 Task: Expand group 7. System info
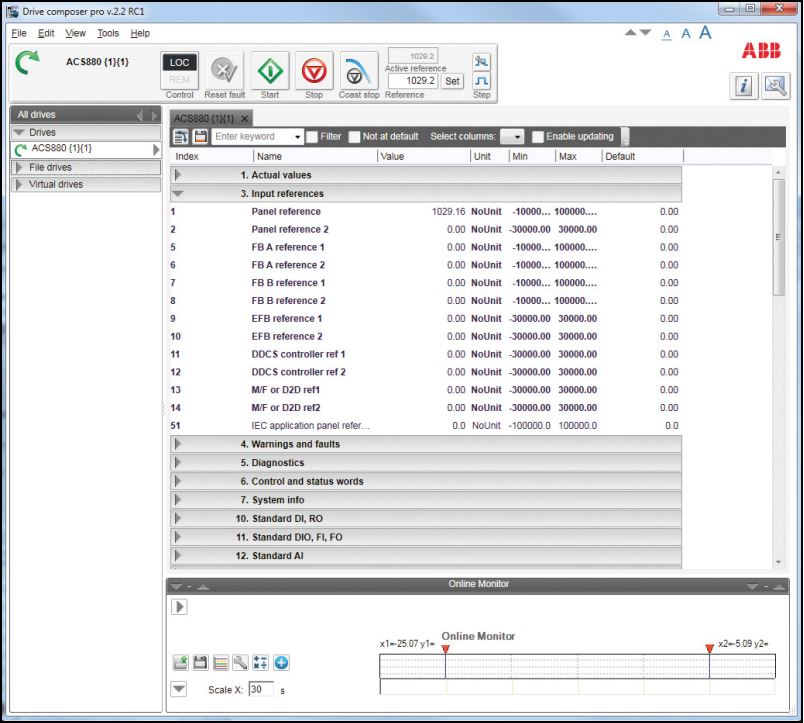tap(177, 499)
